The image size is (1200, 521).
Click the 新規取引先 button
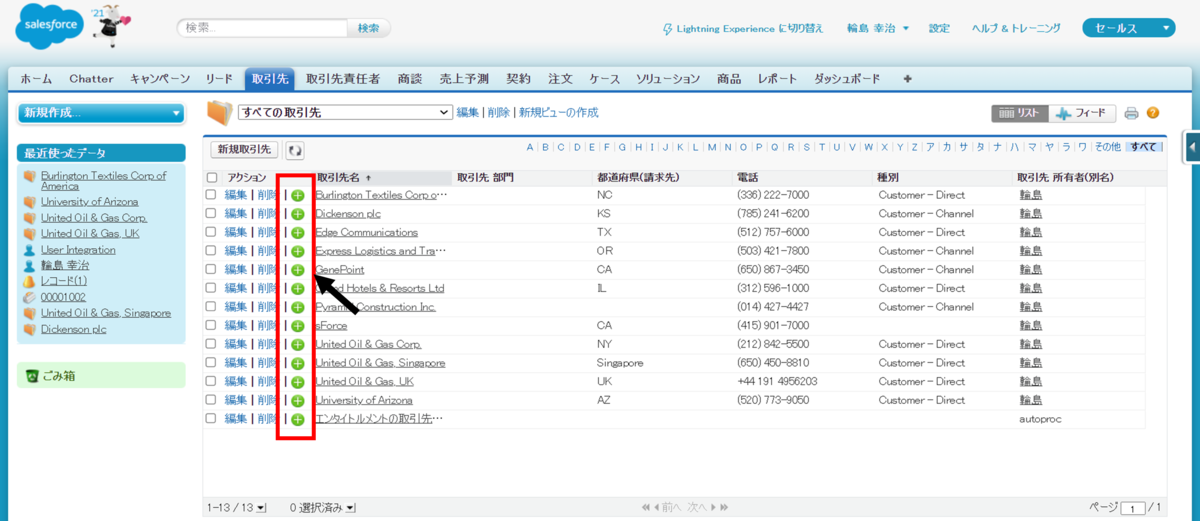point(245,150)
